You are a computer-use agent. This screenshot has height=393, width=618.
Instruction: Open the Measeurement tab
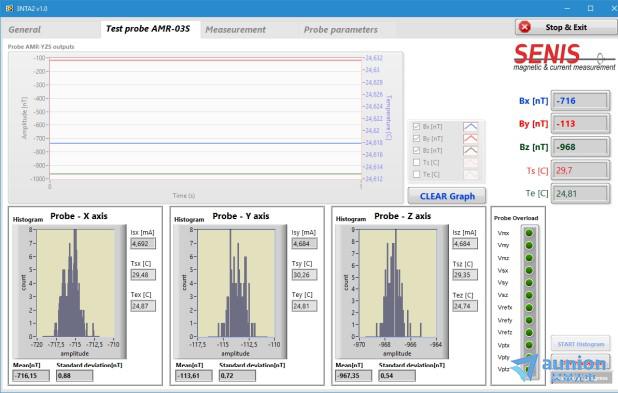(x=236, y=30)
